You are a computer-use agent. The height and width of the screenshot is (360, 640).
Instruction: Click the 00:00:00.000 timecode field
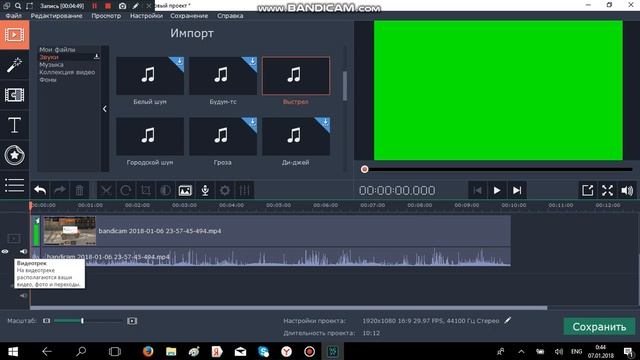(x=397, y=191)
